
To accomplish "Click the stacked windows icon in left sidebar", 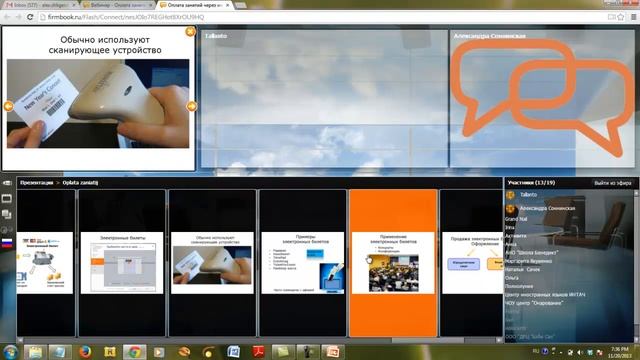I will (7, 214).
